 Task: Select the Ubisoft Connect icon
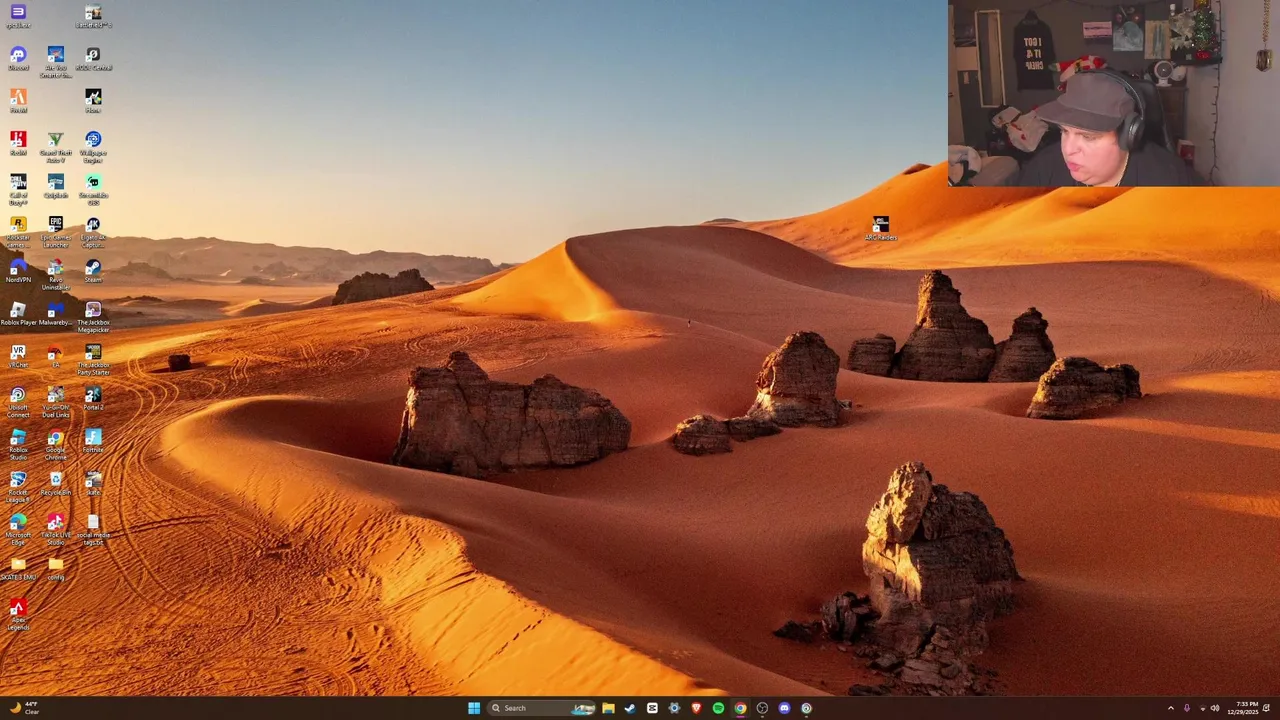click(18, 403)
